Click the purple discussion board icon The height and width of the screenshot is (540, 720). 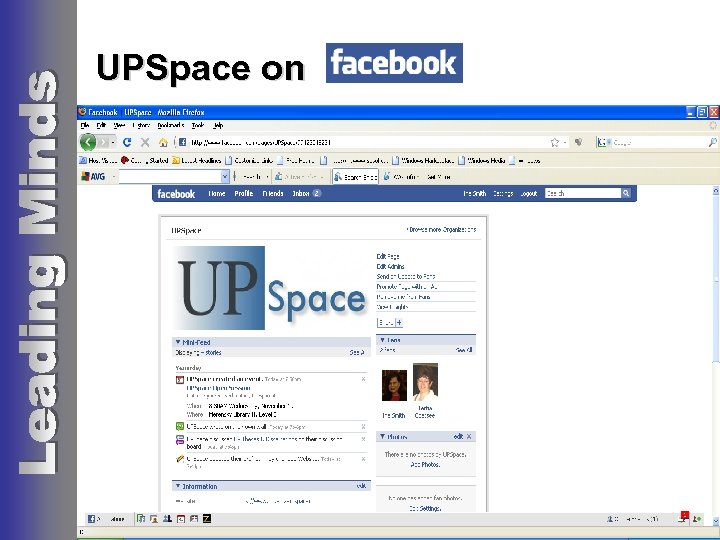(180, 440)
